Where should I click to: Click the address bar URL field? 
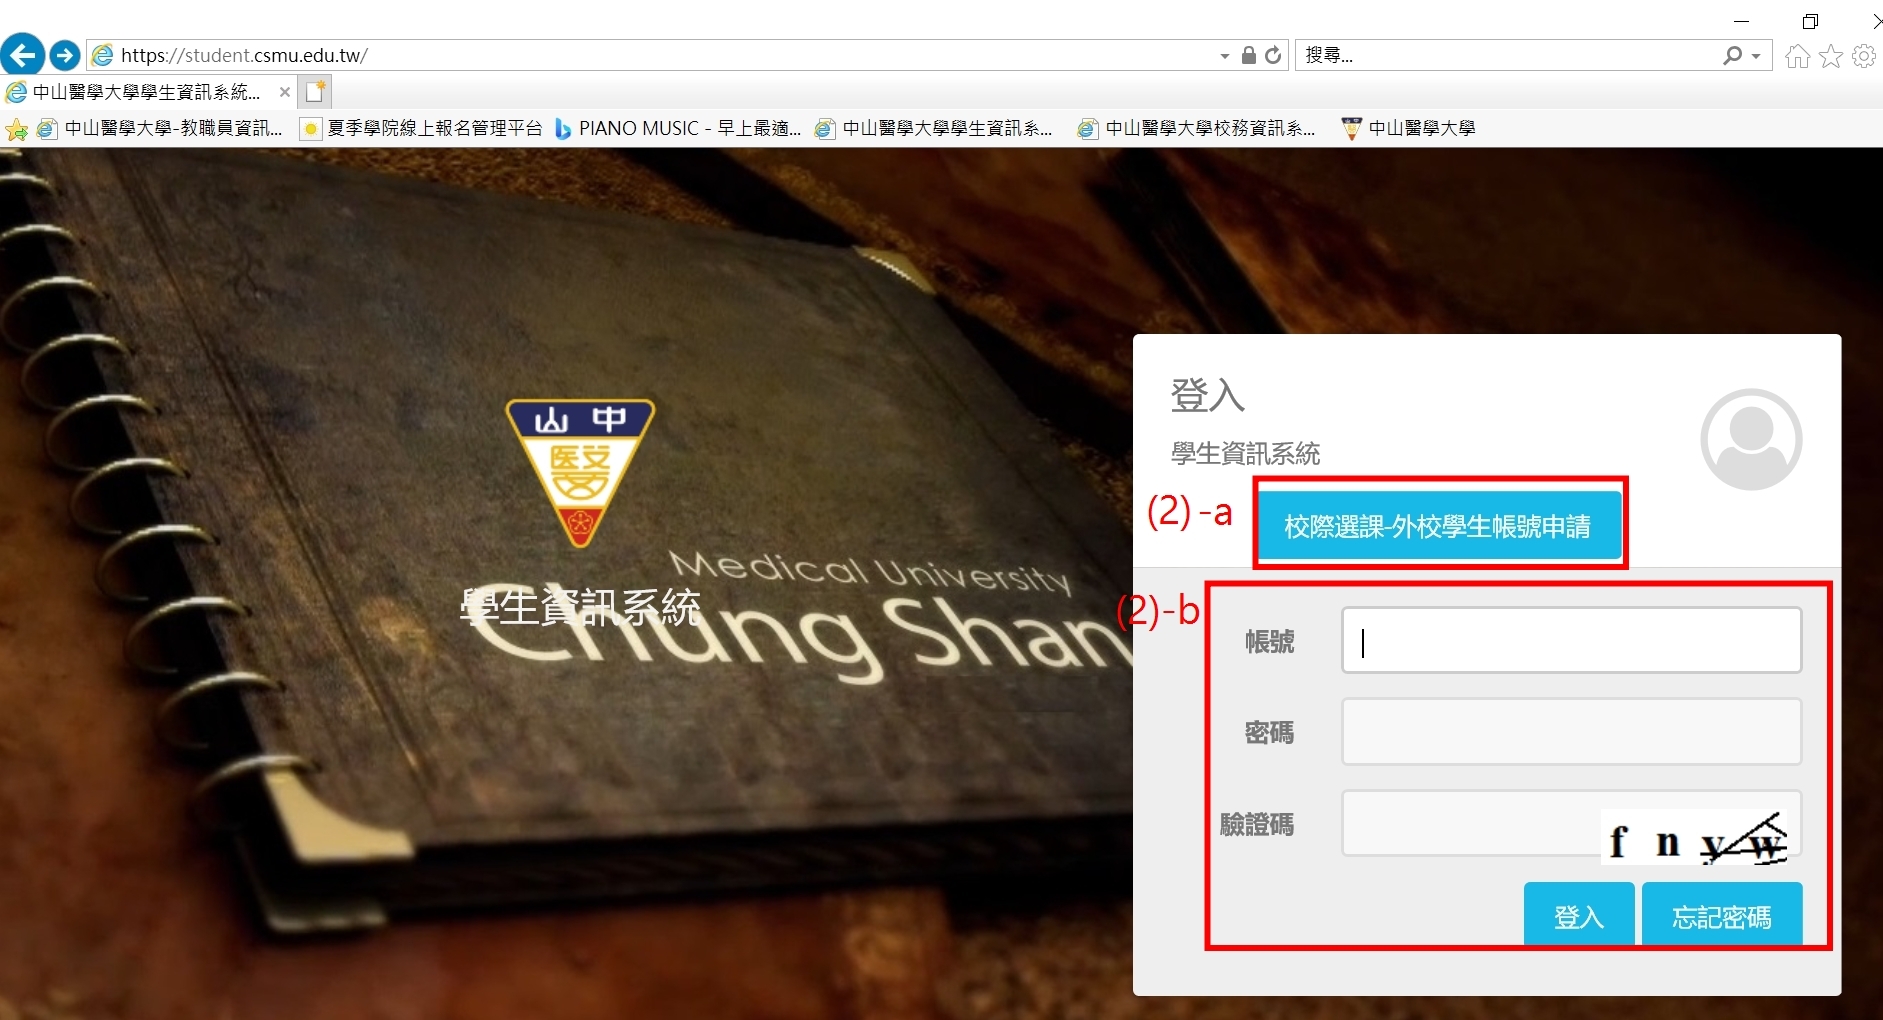tap(660, 55)
